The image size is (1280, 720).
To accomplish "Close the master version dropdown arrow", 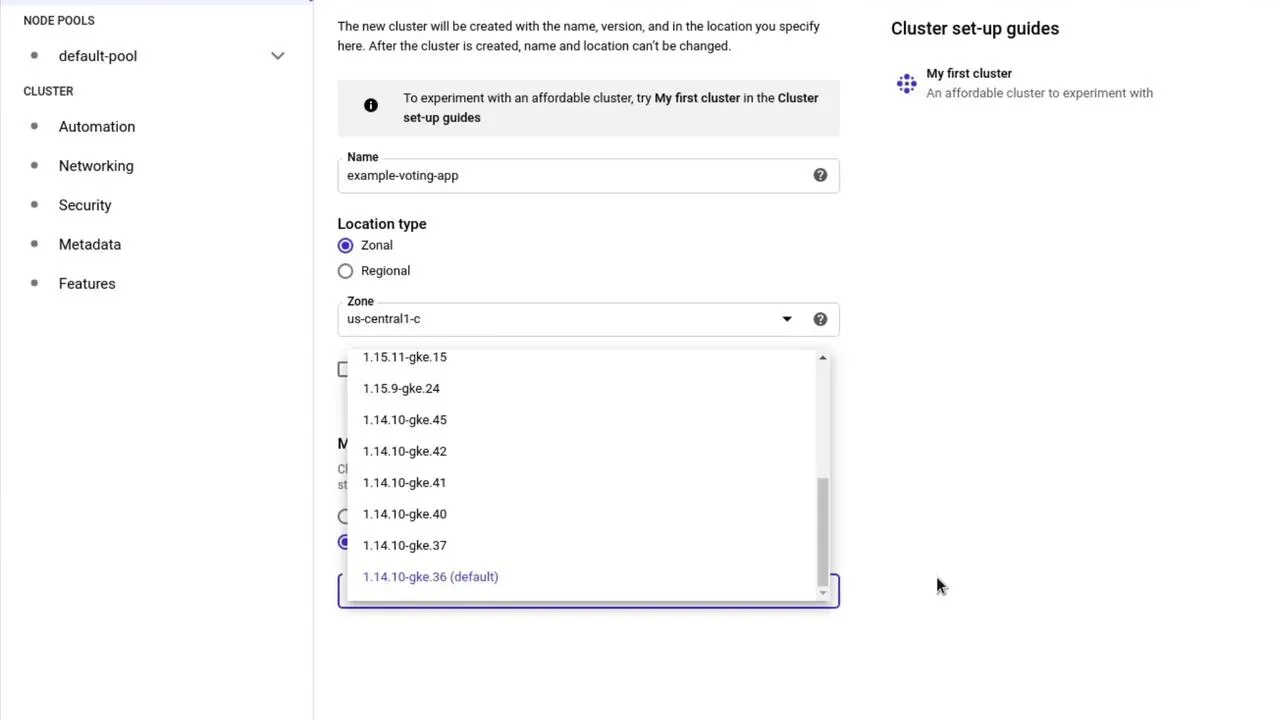I will pyautogui.click(x=822, y=591).
